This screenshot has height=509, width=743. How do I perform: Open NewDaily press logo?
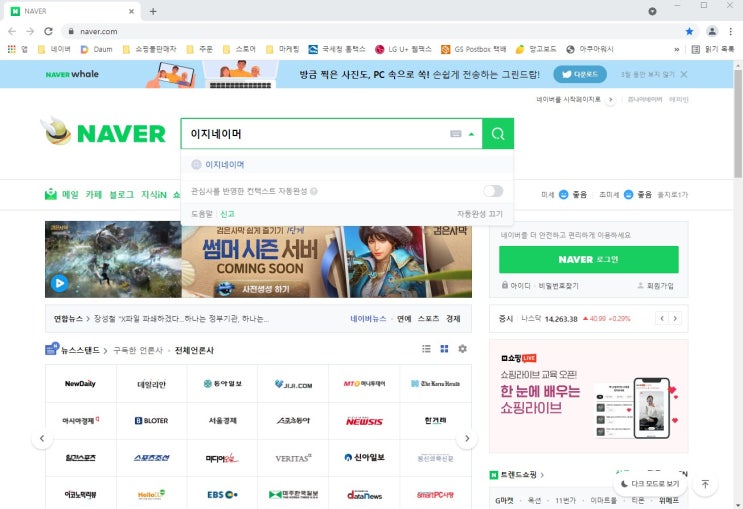tap(81, 383)
